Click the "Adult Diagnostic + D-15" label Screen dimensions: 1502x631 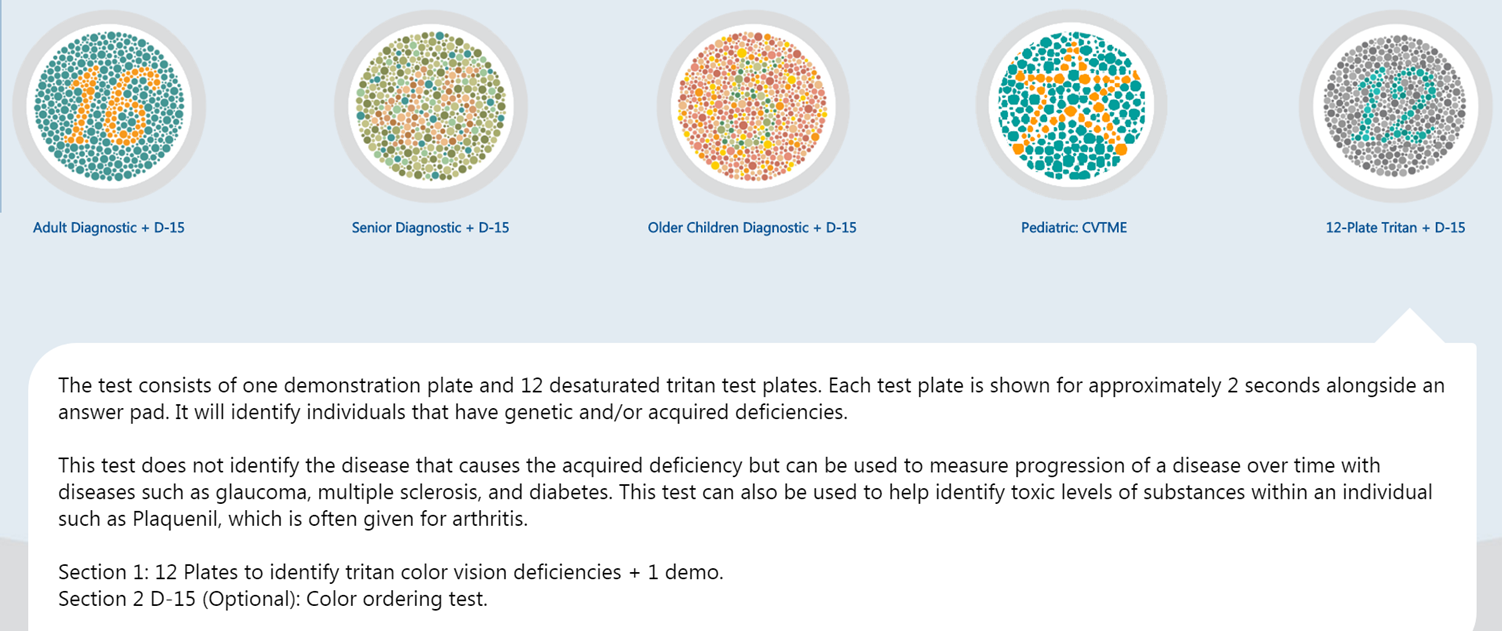click(109, 228)
